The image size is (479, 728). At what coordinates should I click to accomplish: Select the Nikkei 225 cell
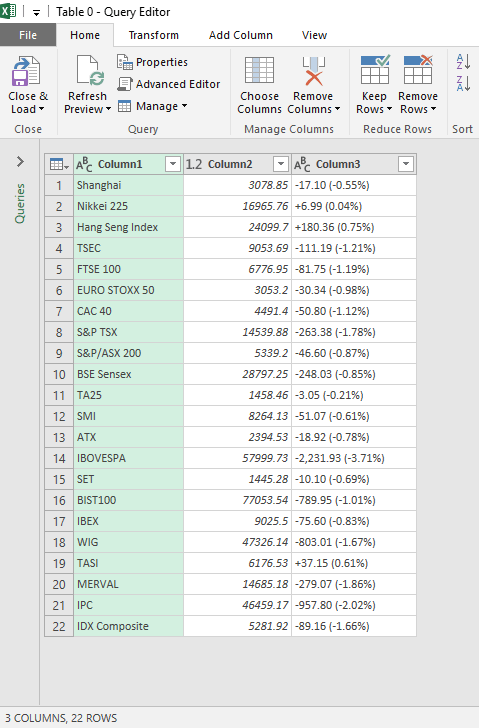[128, 206]
